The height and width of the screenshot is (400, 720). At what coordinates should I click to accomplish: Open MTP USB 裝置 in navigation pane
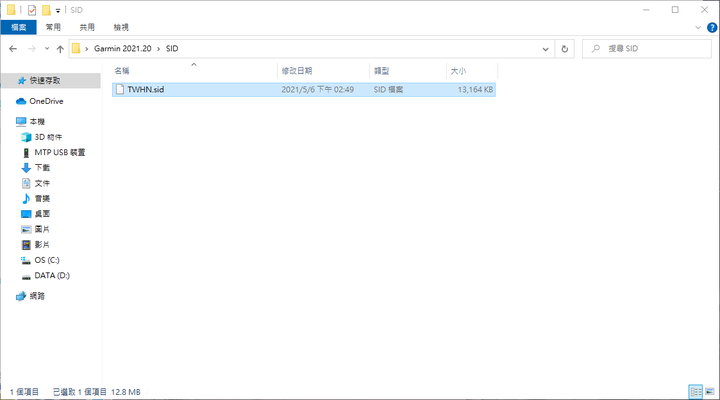60,152
